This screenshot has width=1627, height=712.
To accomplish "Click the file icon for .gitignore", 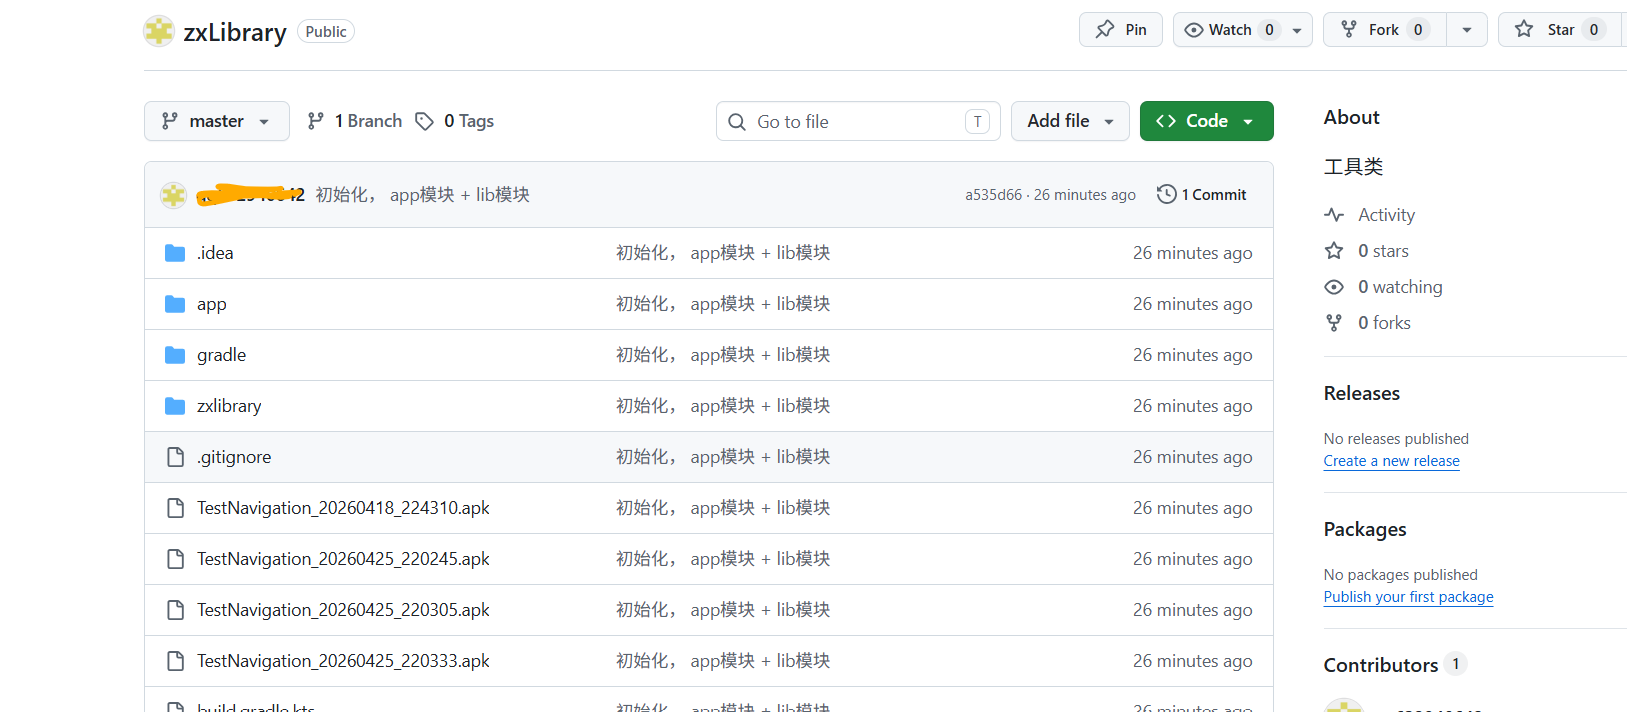I will 175,457.
